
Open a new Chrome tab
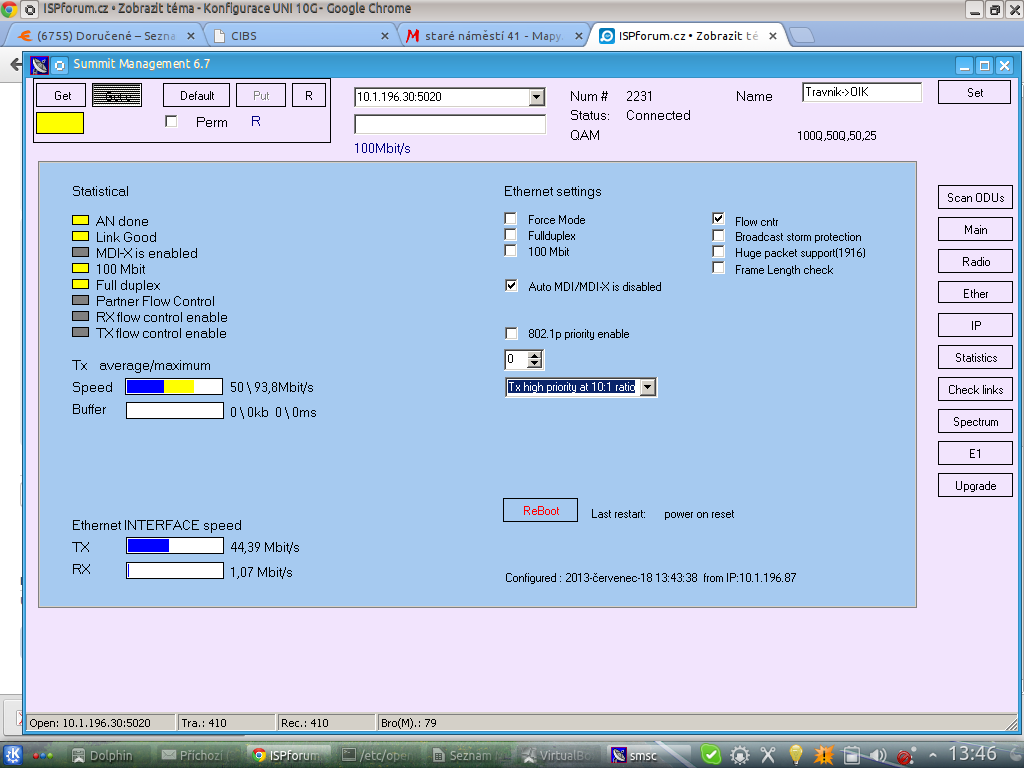[801, 35]
